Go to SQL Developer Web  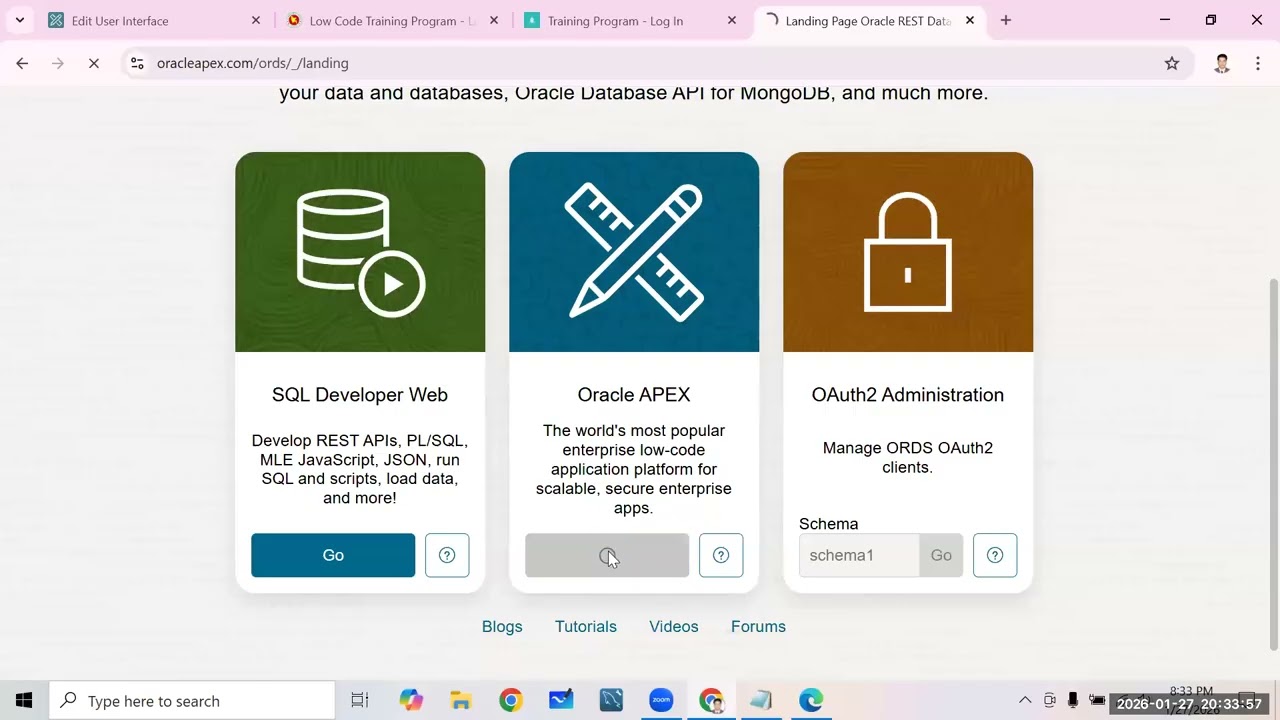pyautogui.click(x=333, y=555)
